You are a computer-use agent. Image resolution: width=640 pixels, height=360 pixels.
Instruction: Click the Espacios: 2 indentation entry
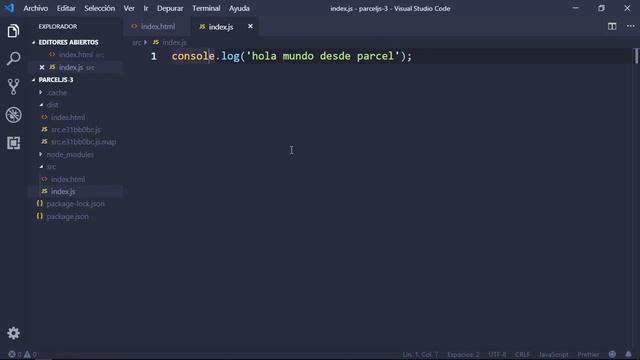click(x=463, y=354)
